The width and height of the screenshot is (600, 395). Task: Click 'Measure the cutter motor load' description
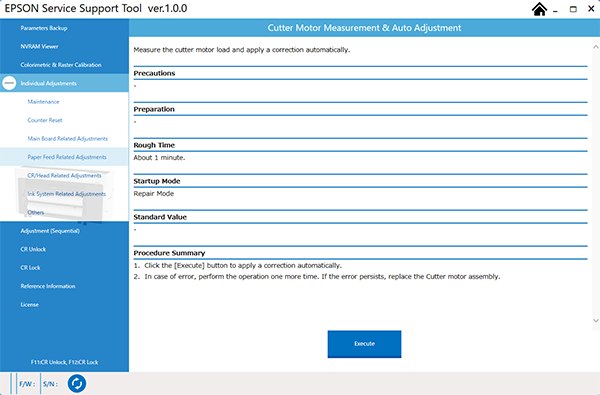click(242, 50)
